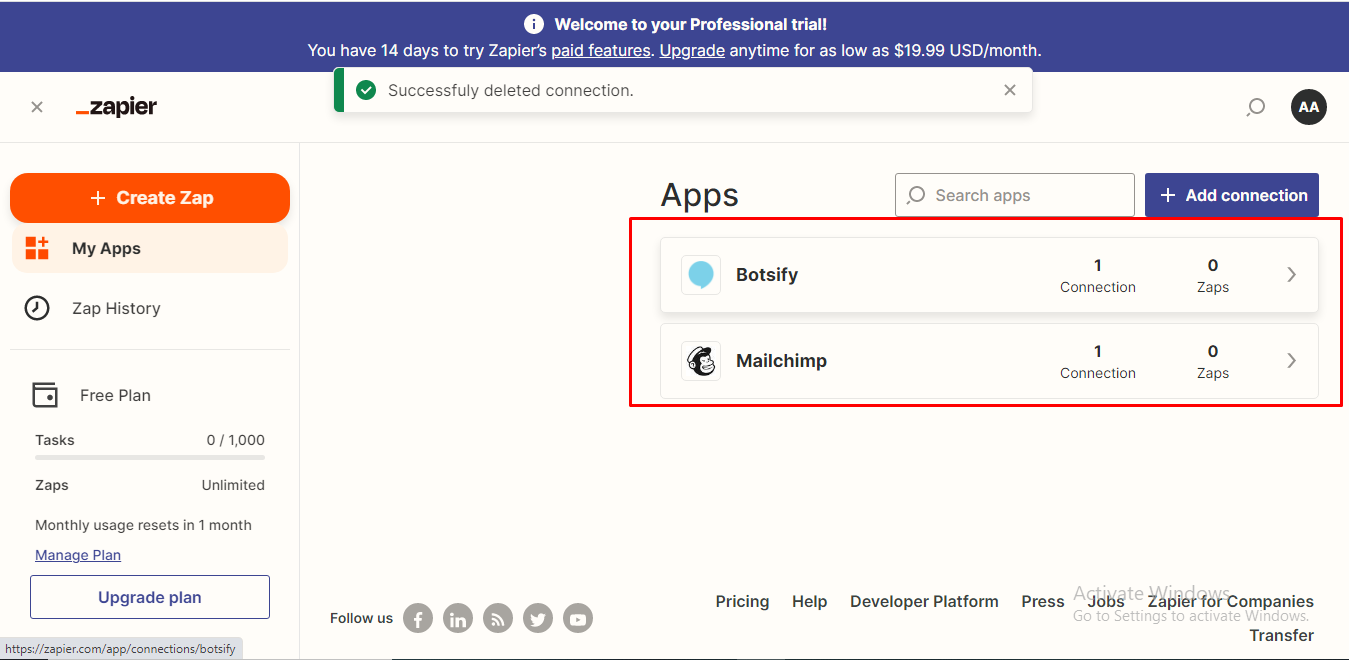Viewport: 1349px width, 660px height.
Task: Click the Transfer footer link
Action: coord(1282,635)
